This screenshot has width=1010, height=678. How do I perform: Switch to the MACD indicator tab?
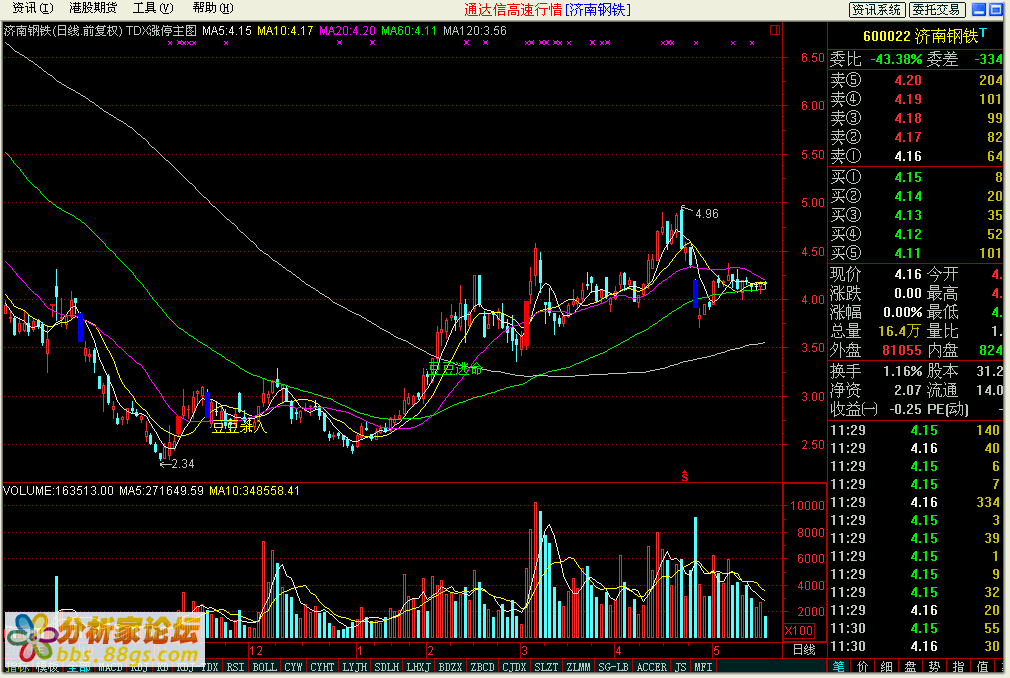[110, 667]
